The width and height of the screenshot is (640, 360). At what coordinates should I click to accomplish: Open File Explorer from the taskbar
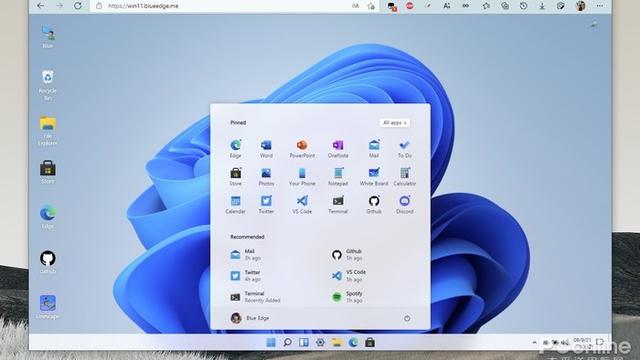tap(337, 342)
